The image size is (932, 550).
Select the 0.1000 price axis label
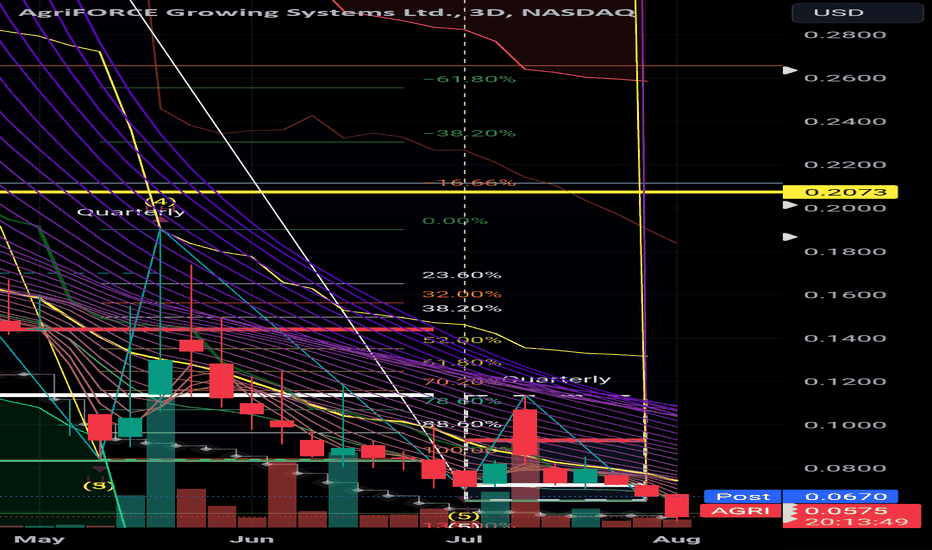point(845,425)
